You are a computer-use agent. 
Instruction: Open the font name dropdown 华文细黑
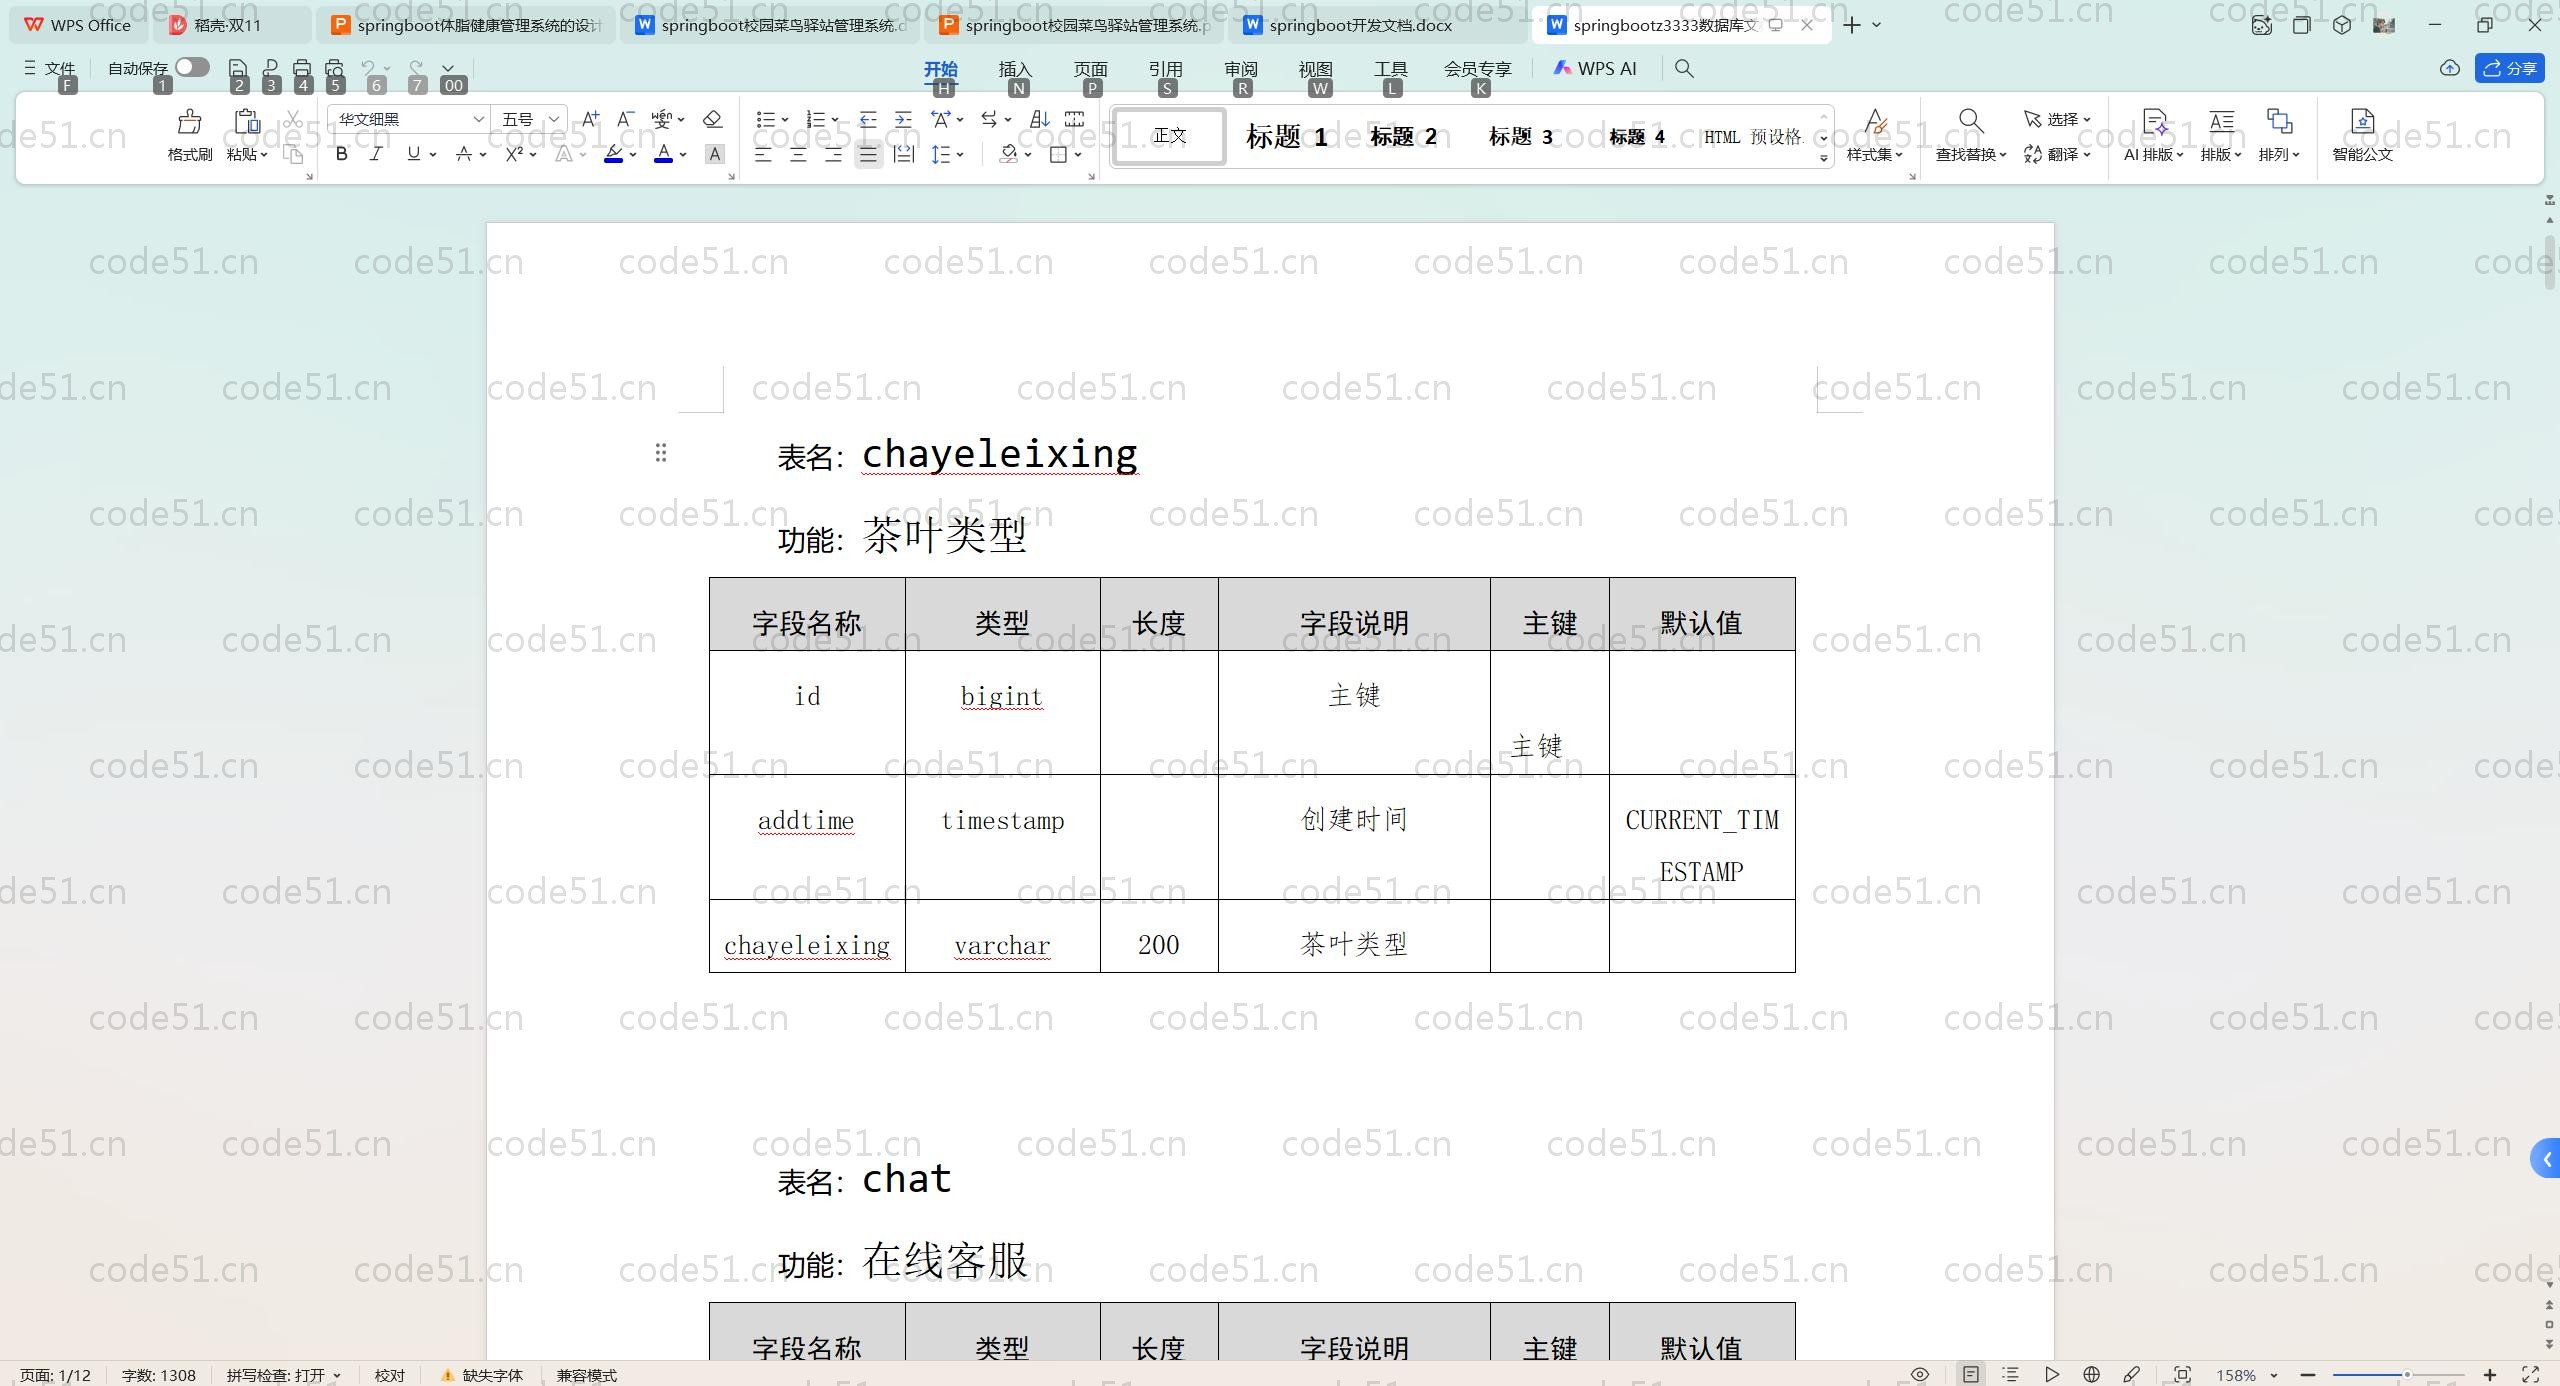(x=478, y=120)
